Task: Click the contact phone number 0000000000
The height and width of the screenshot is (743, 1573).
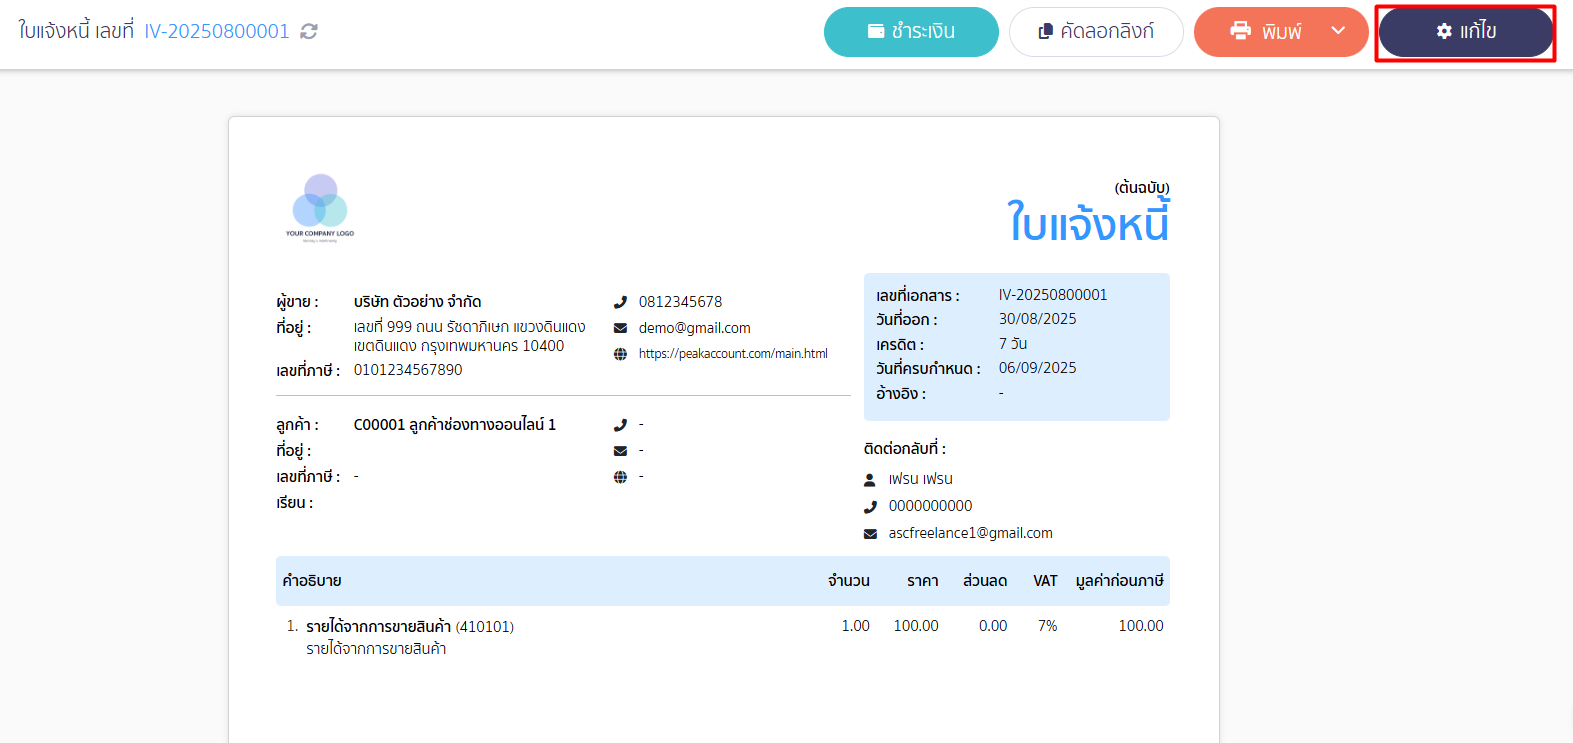Action: coord(931,506)
